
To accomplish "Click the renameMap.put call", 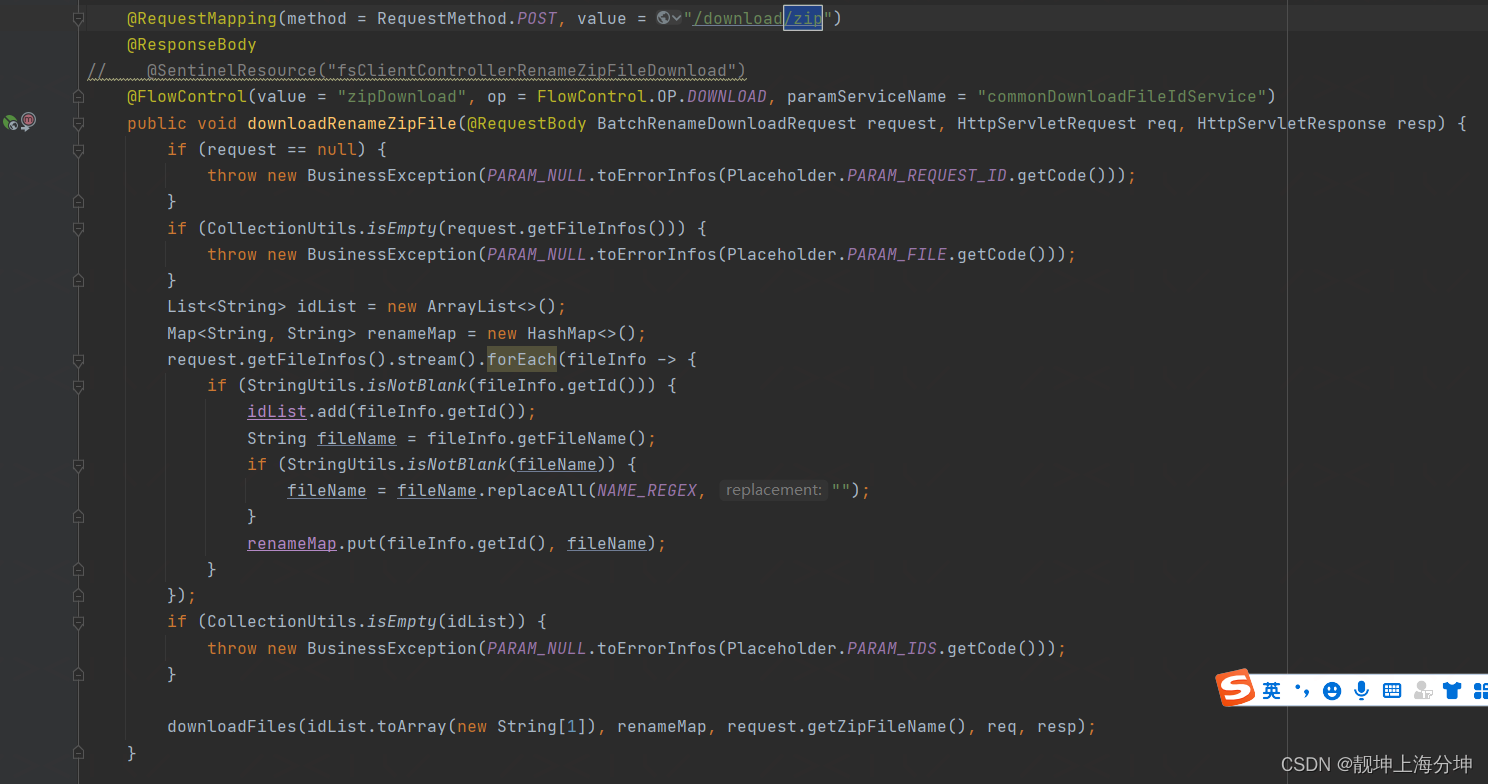I will pos(312,543).
